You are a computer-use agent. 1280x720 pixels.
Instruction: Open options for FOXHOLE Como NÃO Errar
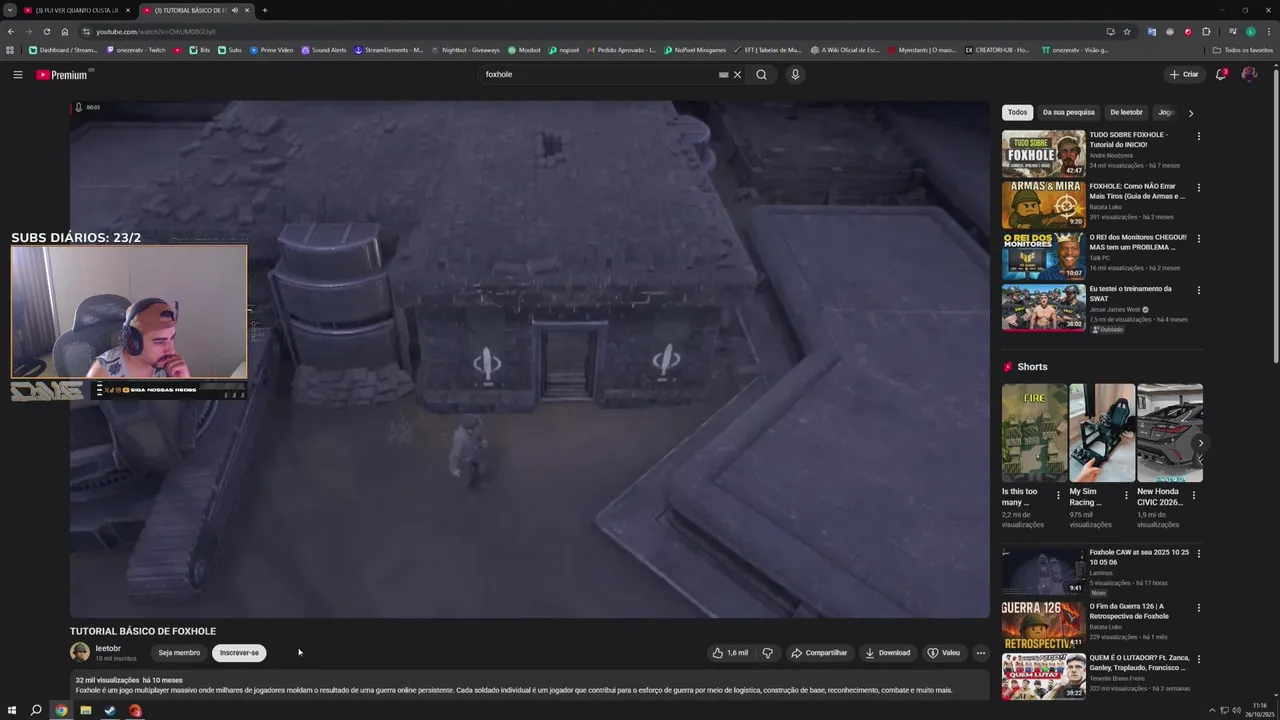1199,188
